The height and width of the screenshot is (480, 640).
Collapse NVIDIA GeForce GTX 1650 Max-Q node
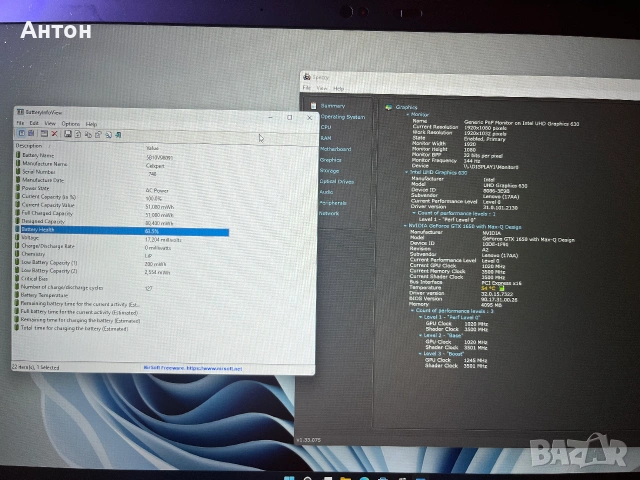coord(405,226)
